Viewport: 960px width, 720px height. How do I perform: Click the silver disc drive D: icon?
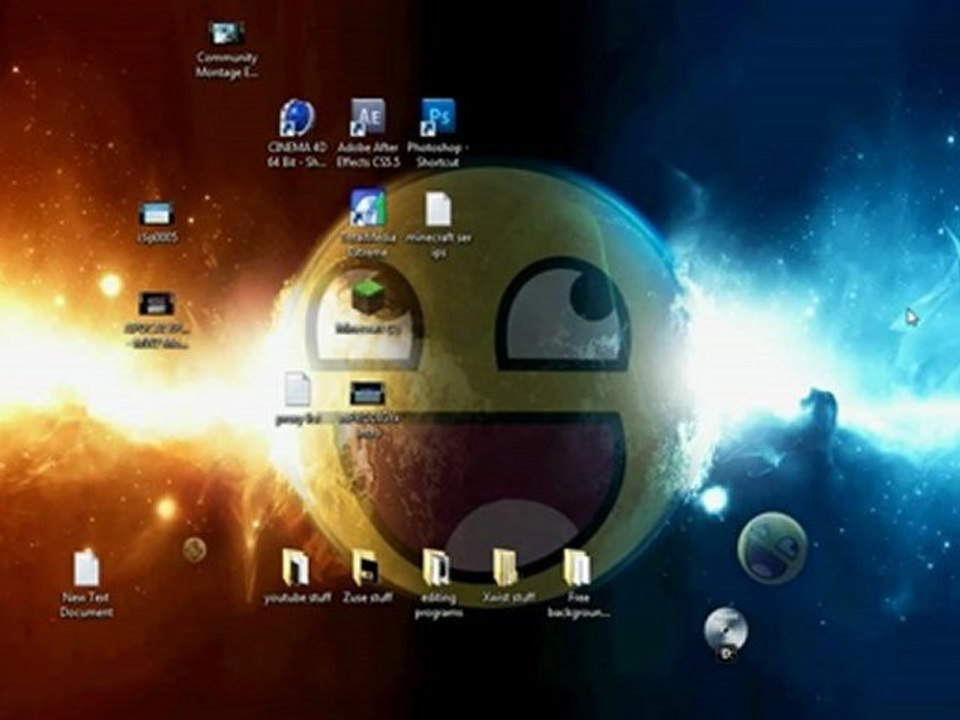[x=726, y=634]
